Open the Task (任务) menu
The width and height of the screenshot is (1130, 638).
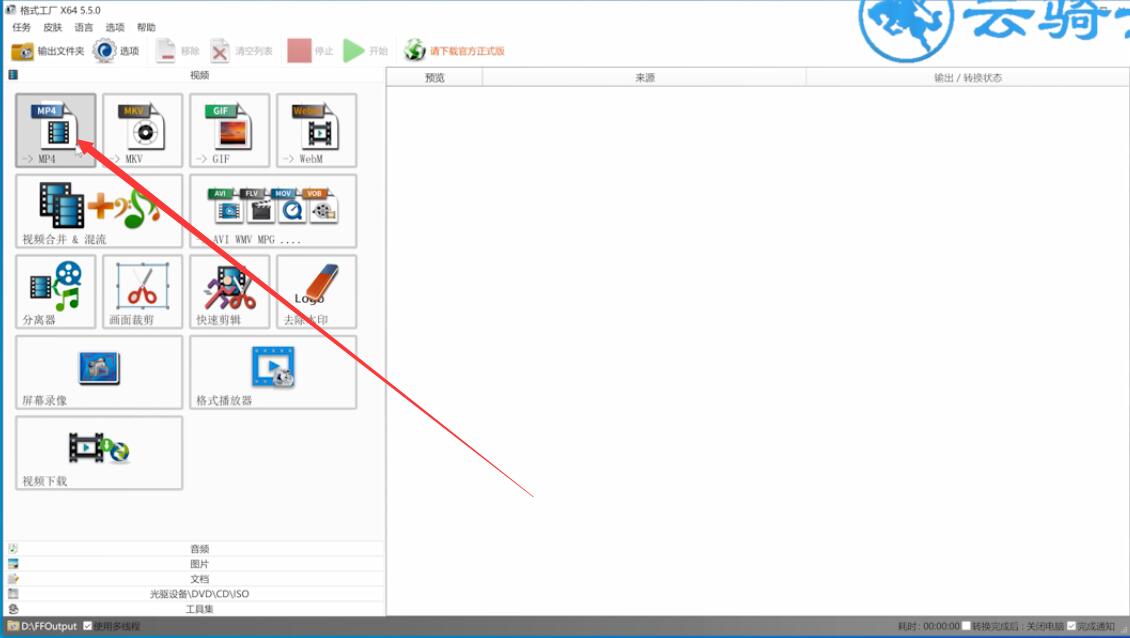(x=22, y=27)
